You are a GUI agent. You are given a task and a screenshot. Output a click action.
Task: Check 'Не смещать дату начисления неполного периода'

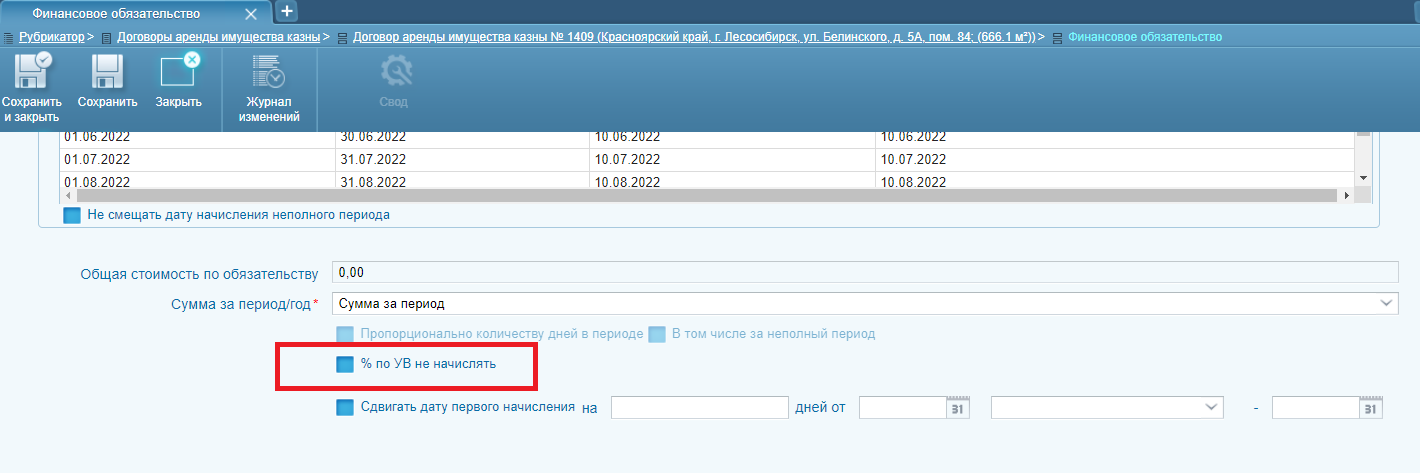pos(72,215)
